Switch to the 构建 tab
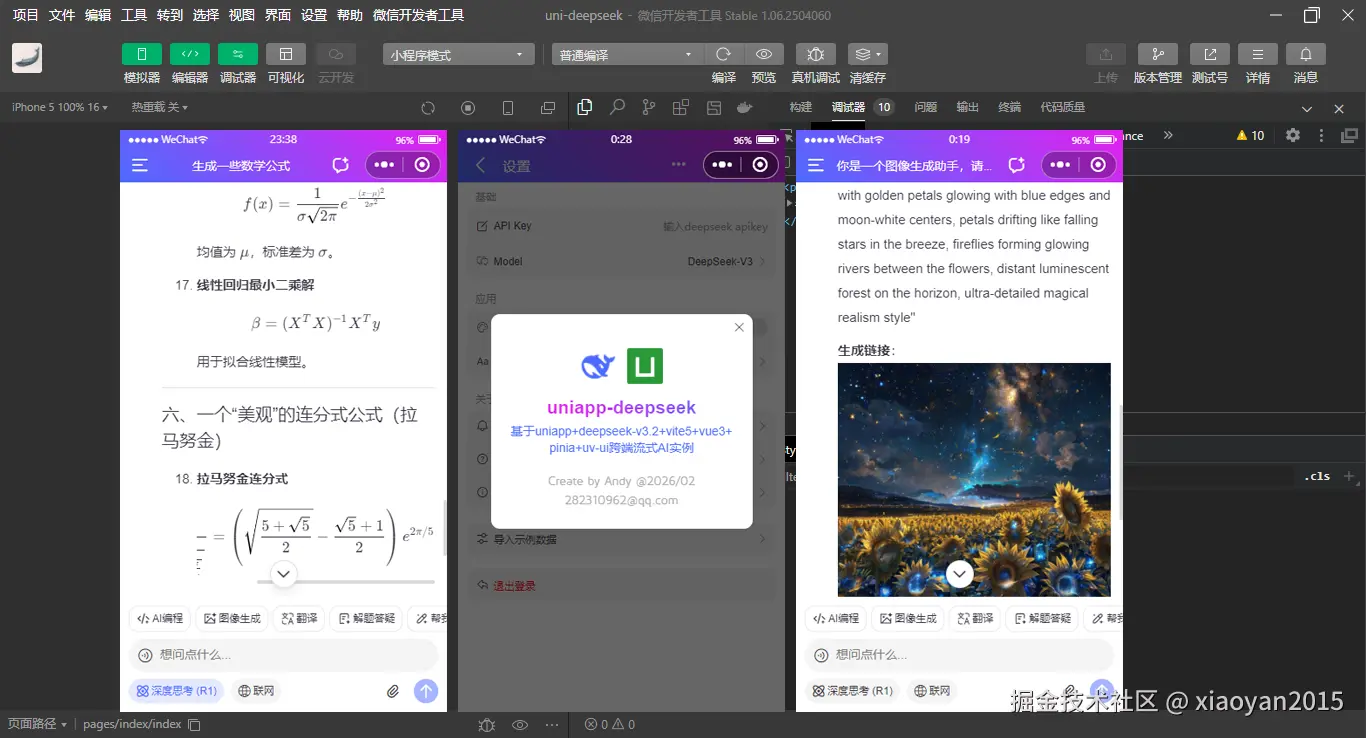 pos(801,107)
